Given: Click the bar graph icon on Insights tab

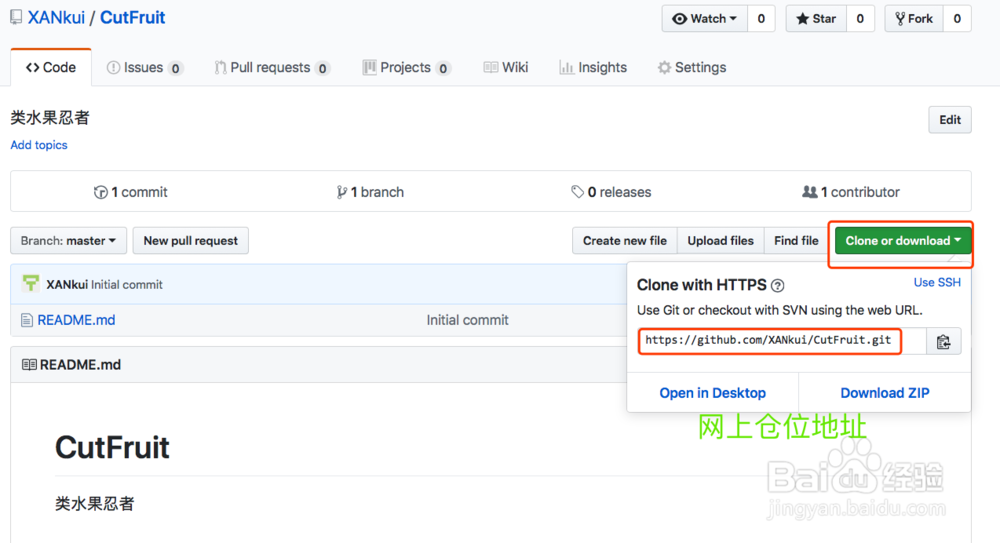Looking at the screenshot, I should coord(566,68).
